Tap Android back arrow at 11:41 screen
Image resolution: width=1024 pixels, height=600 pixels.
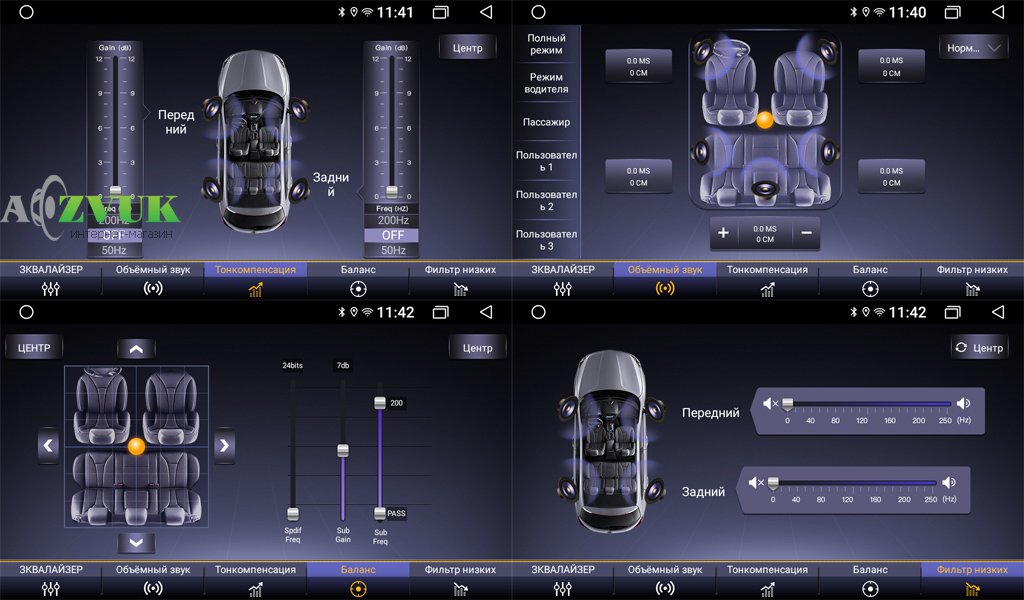[x=486, y=12]
